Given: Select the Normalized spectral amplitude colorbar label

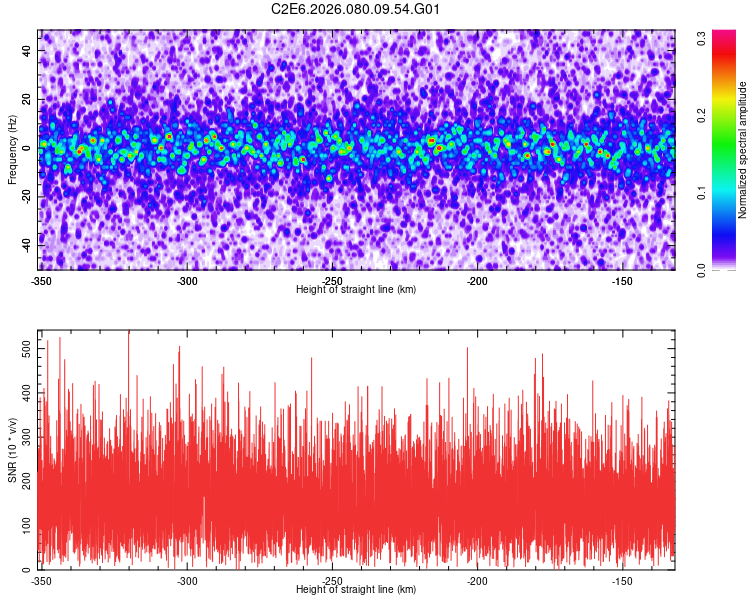Looking at the screenshot, I should (x=743, y=150).
